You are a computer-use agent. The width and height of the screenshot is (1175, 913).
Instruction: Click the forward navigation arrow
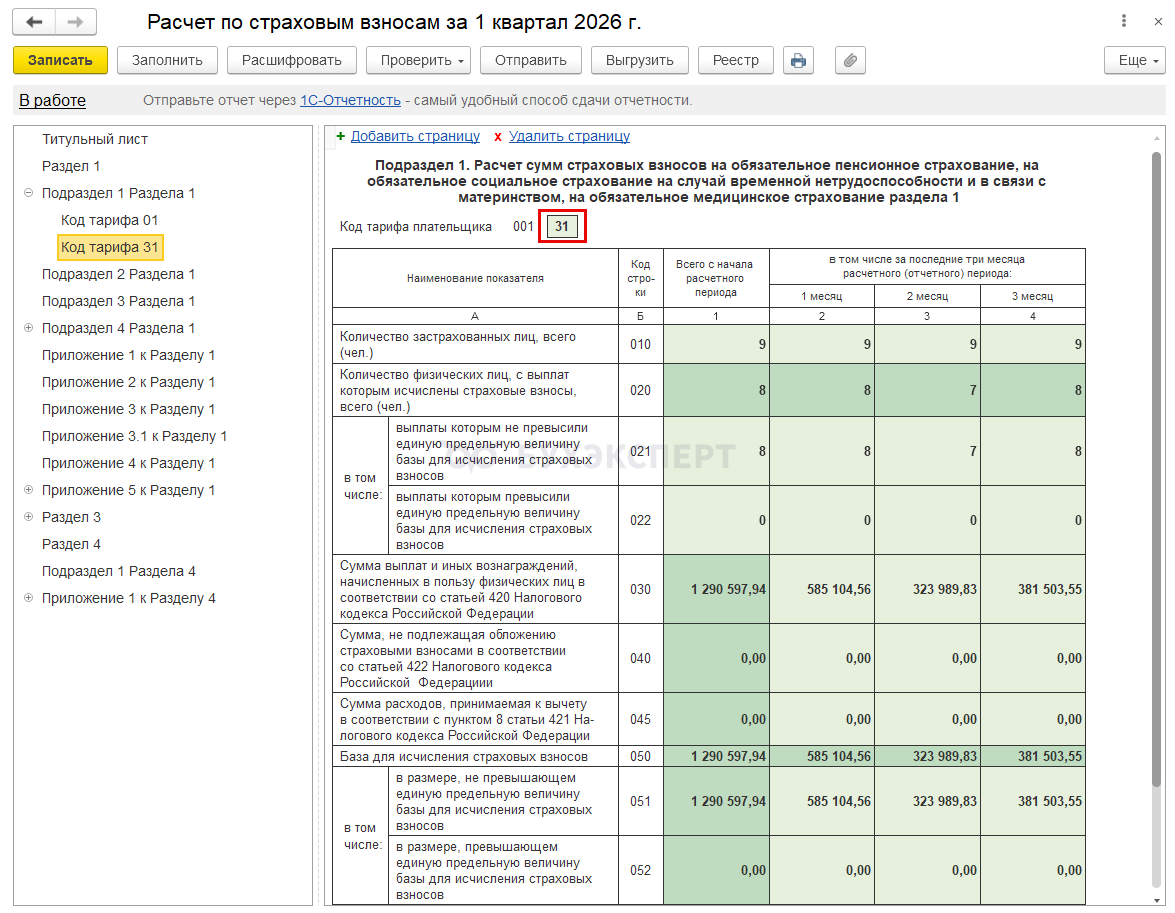click(75, 22)
